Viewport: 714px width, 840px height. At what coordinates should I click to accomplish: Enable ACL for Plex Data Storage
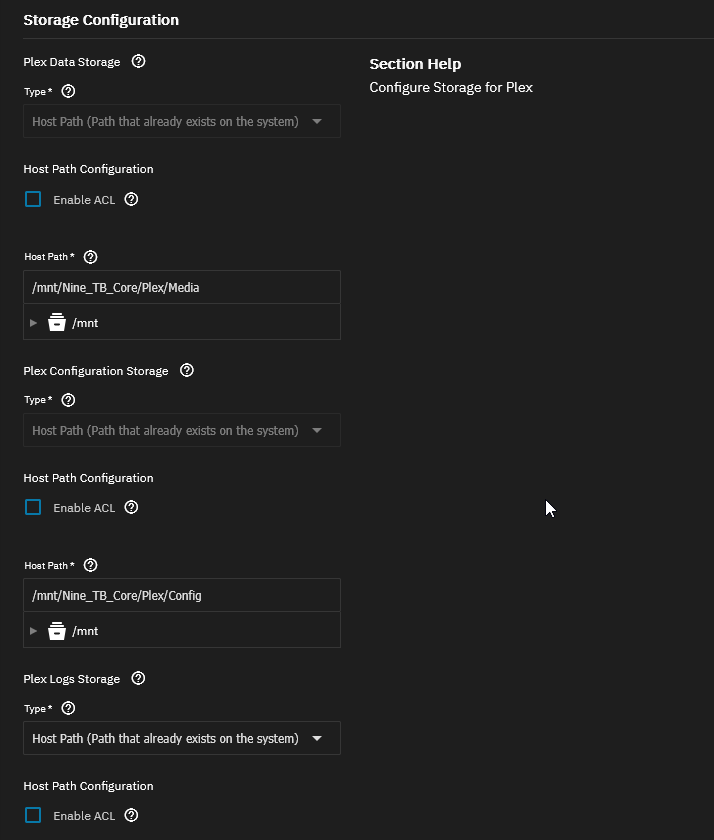tap(33, 200)
